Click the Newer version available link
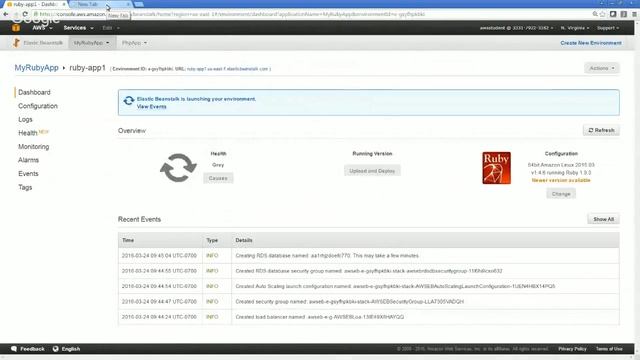The height and width of the screenshot is (360, 640). click(x=561, y=180)
